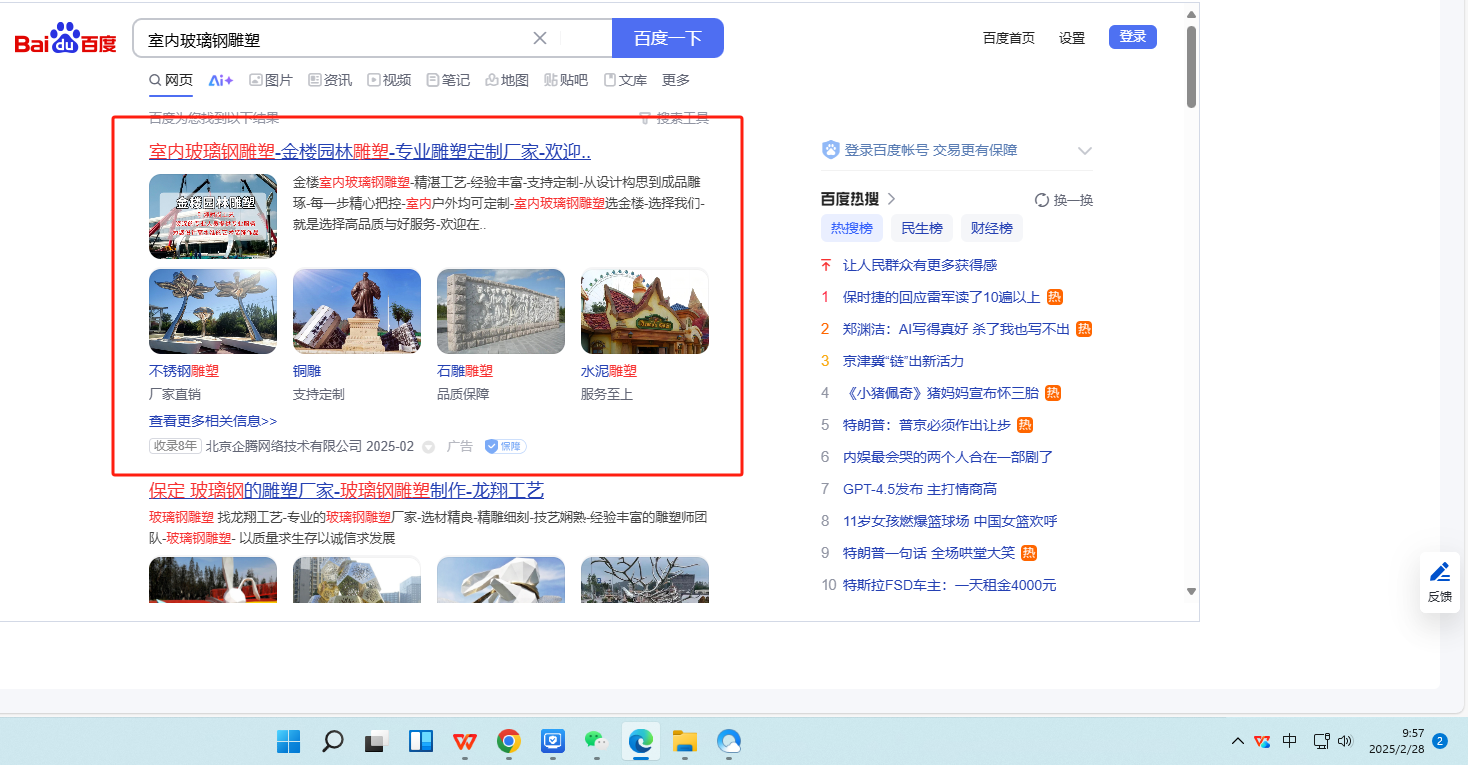Select the 财经榜 ranking list

[992, 228]
